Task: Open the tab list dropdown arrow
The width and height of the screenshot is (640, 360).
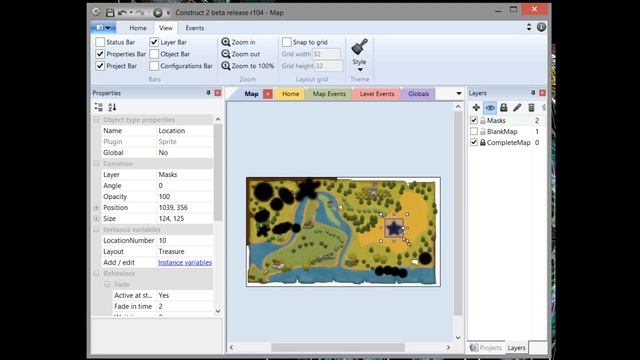Action: click(x=458, y=93)
